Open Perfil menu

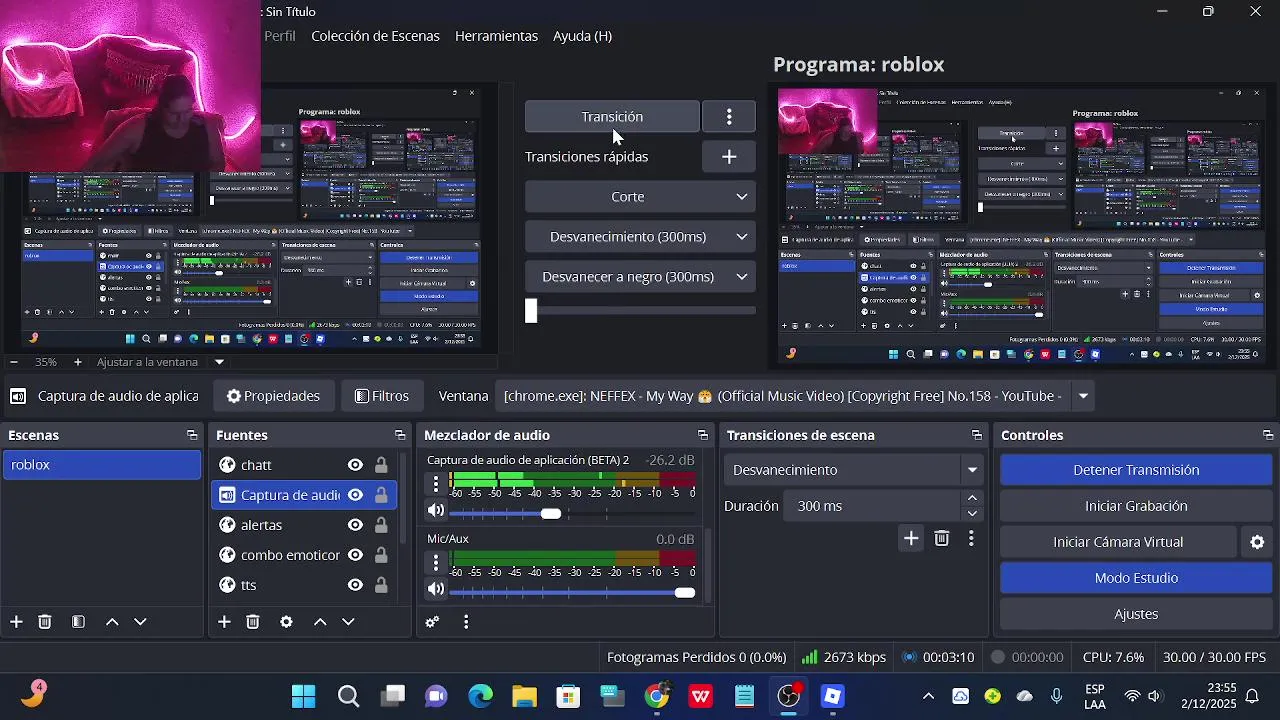pyautogui.click(x=280, y=36)
